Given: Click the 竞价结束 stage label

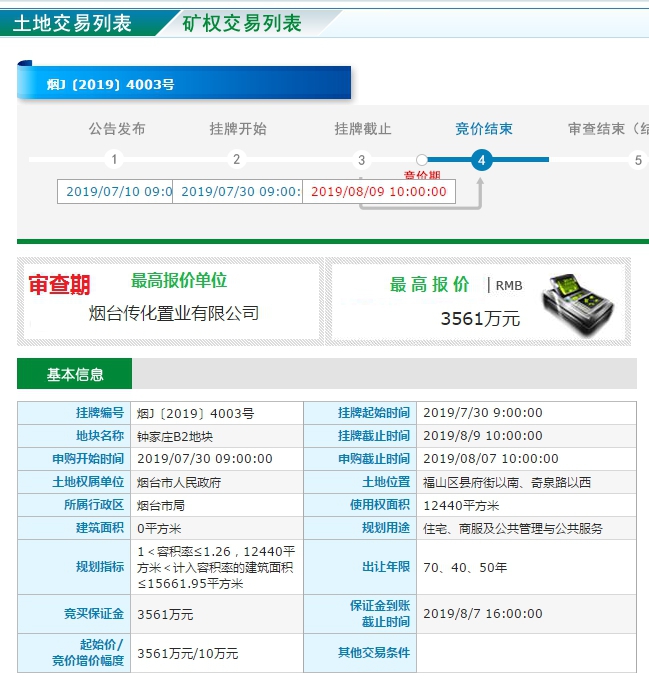Looking at the screenshot, I should (484, 129).
